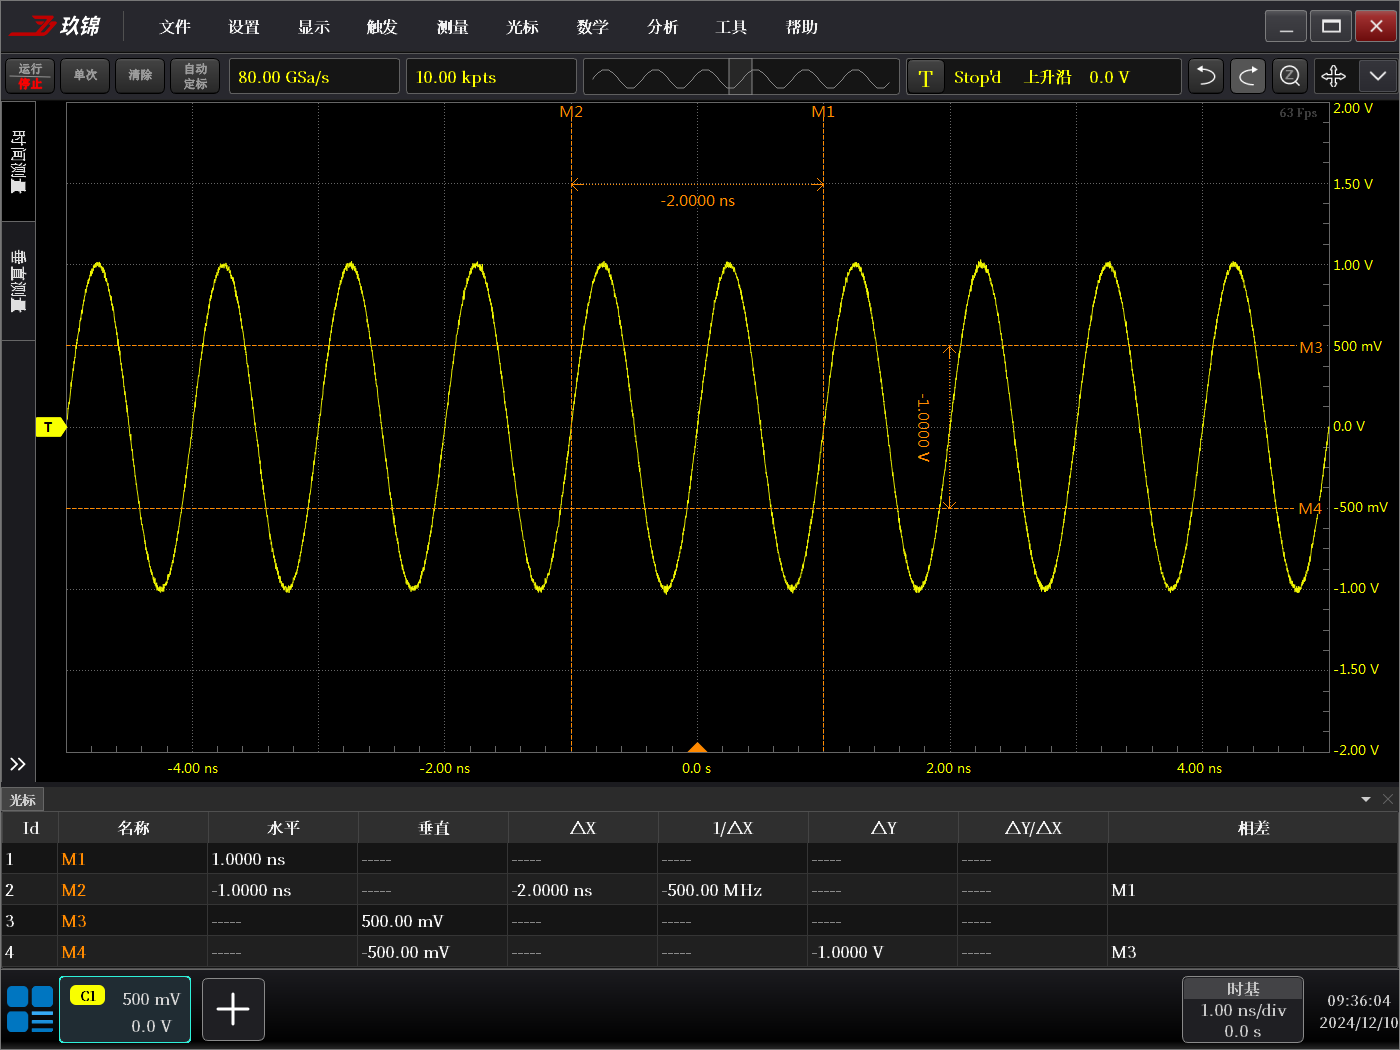
Task: Open the 帮助 (Help) menu
Action: [x=802, y=27]
